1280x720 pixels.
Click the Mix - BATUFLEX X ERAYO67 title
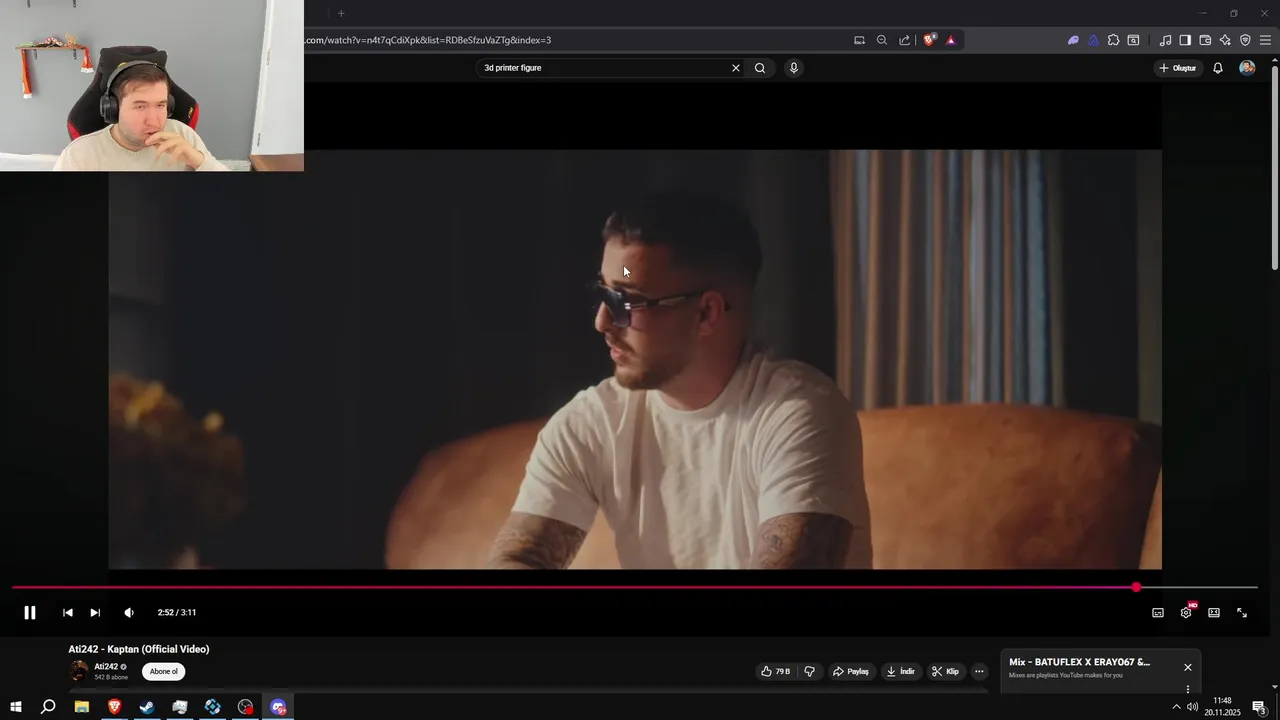(1079, 662)
